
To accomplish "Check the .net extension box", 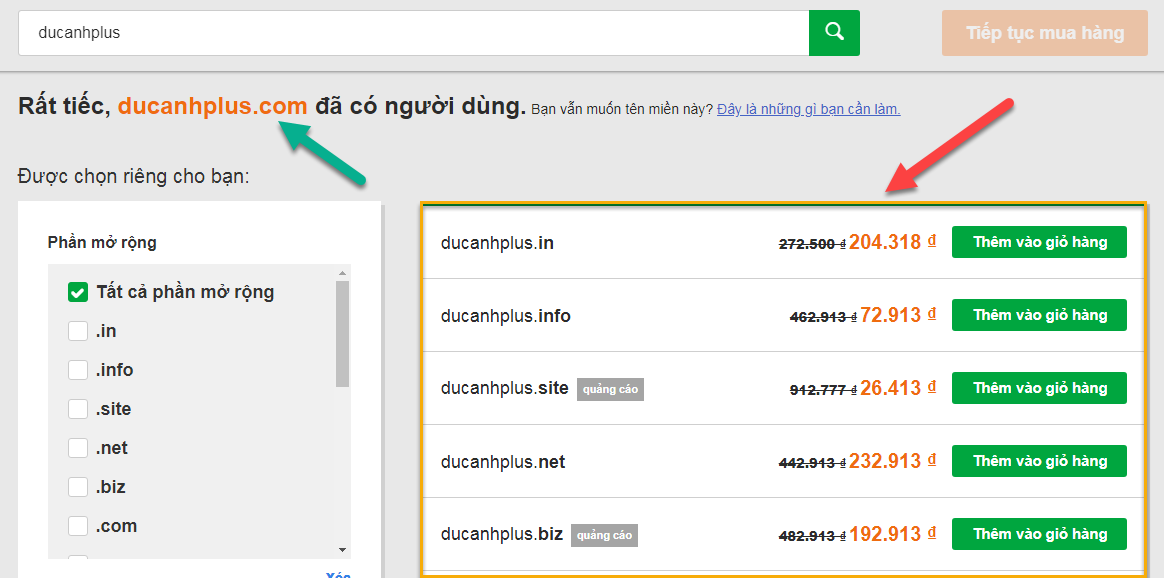I will pos(78,448).
